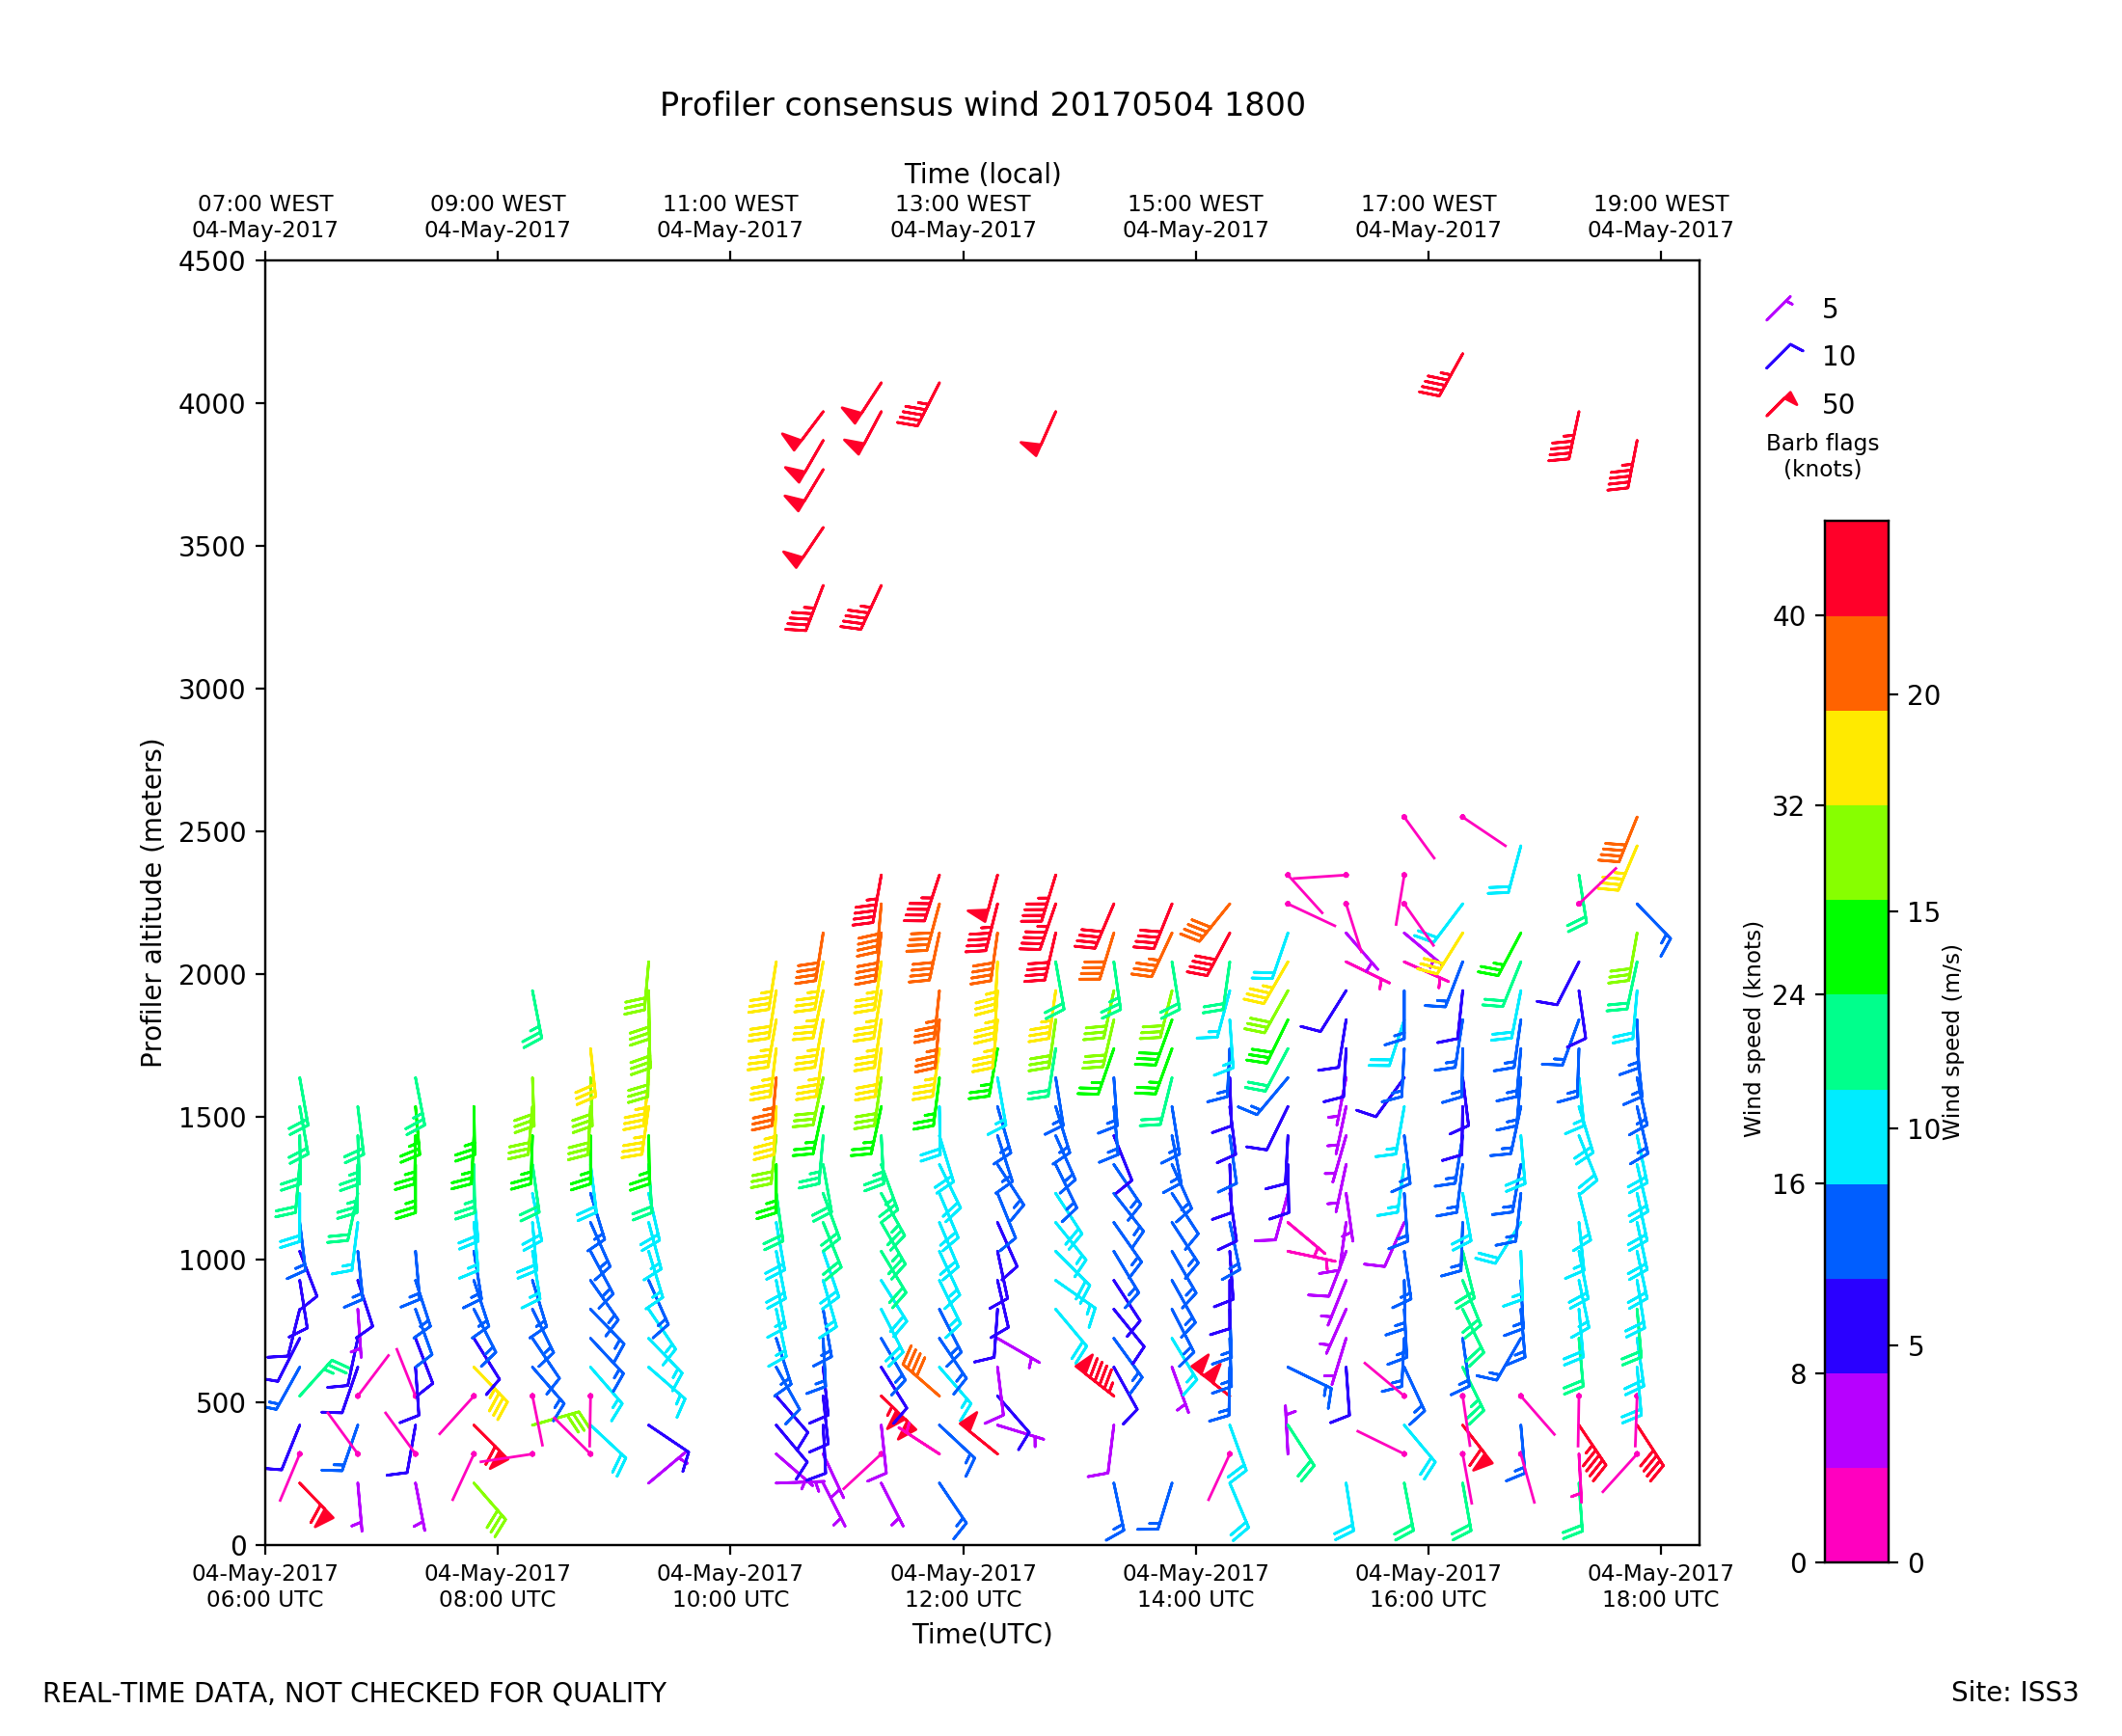
Task: Click the orange colorbar segment
Action: point(1856,663)
